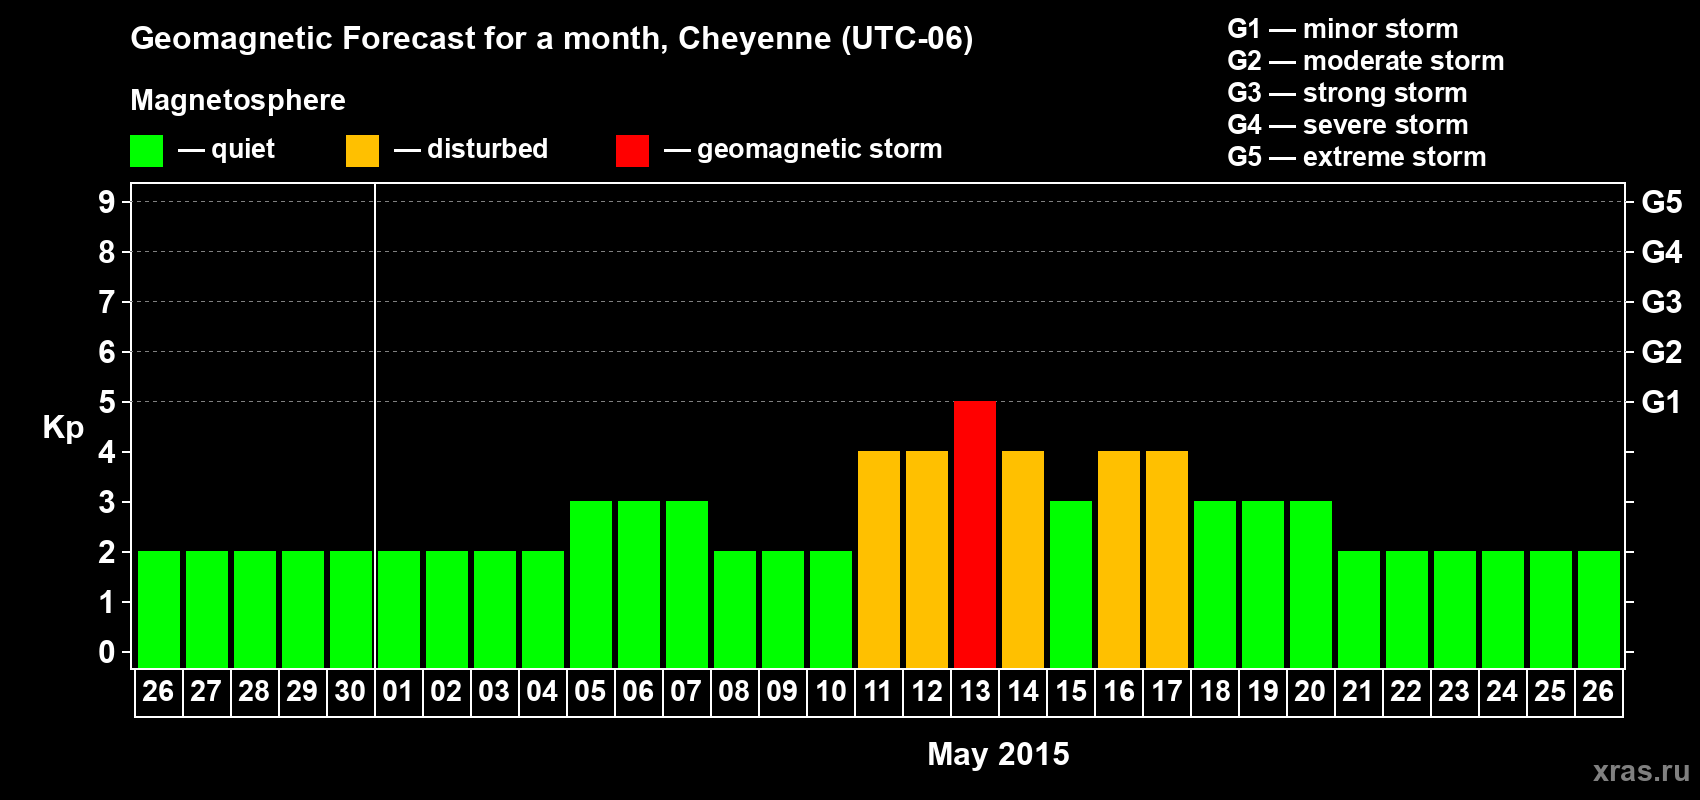Click date label 22 on the axis
1700x800 pixels.
[1407, 692]
